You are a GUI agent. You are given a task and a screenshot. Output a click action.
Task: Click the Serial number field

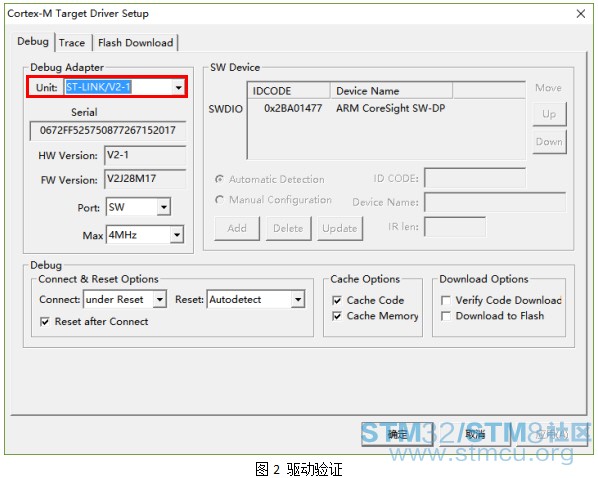pyautogui.click(x=108, y=130)
